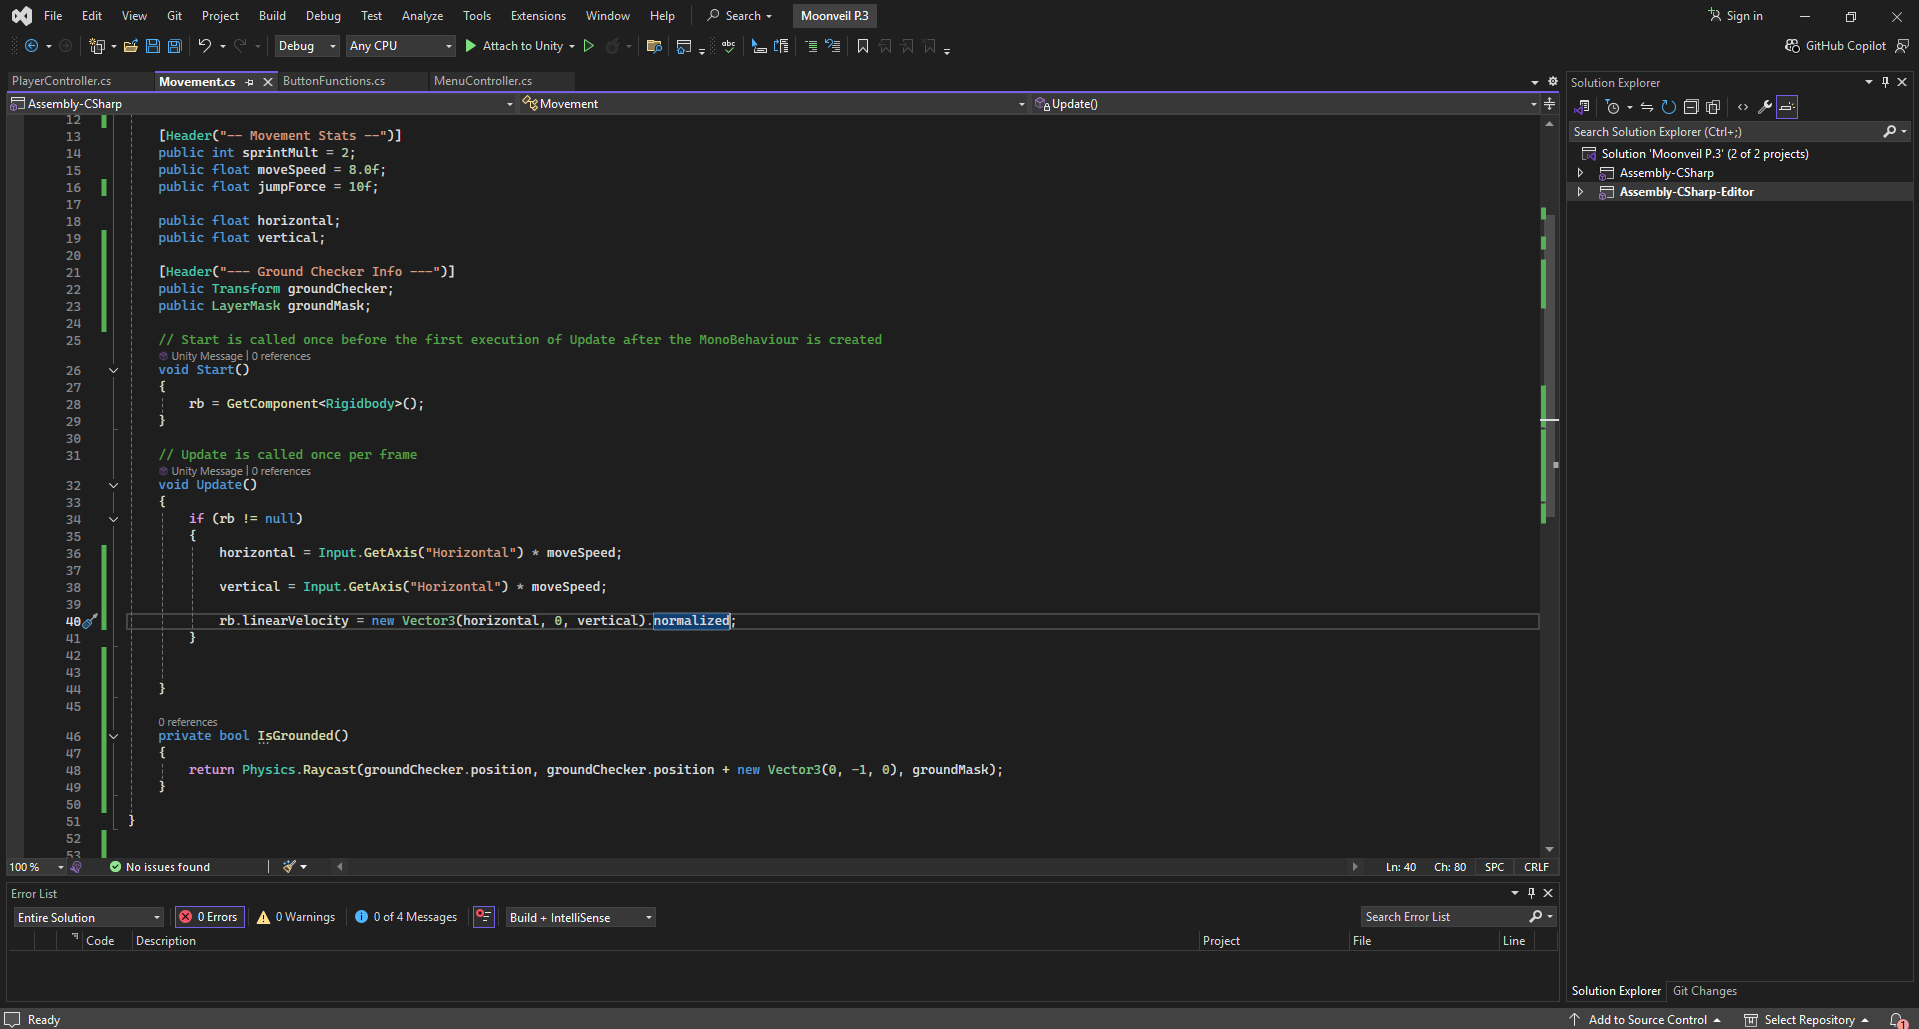Image resolution: width=1919 pixels, height=1029 pixels.
Task: Open the Build + IntelliSense dropdown
Action: (x=580, y=918)
